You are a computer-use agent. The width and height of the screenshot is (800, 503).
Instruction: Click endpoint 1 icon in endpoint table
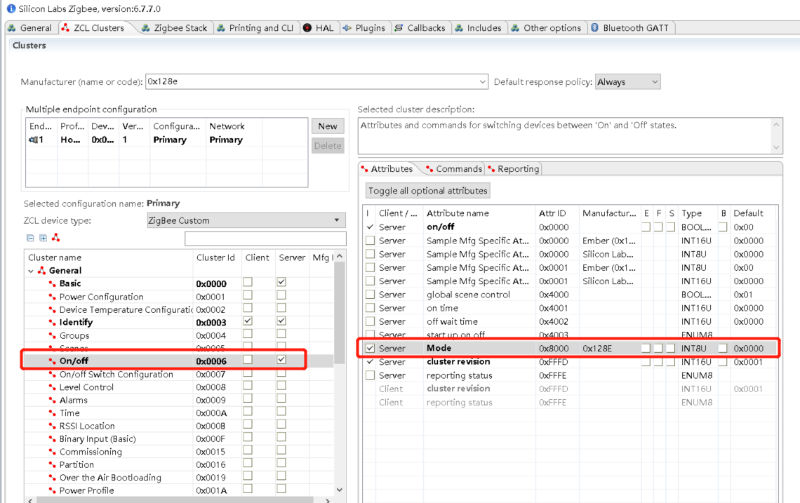(34, 140)
